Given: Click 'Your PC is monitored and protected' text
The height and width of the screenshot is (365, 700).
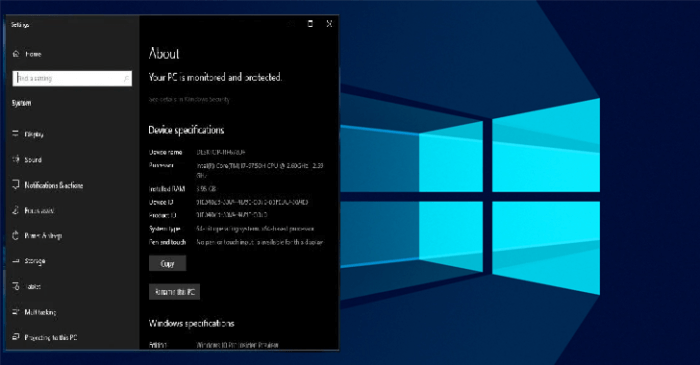Looking at the screenshot, I should pos(215,78).
